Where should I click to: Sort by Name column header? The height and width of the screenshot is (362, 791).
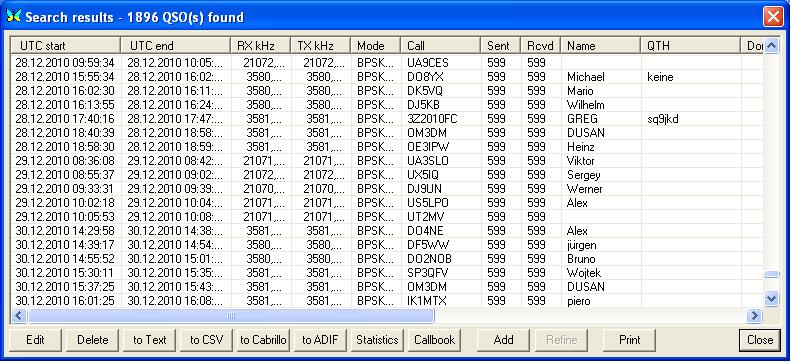600,46
